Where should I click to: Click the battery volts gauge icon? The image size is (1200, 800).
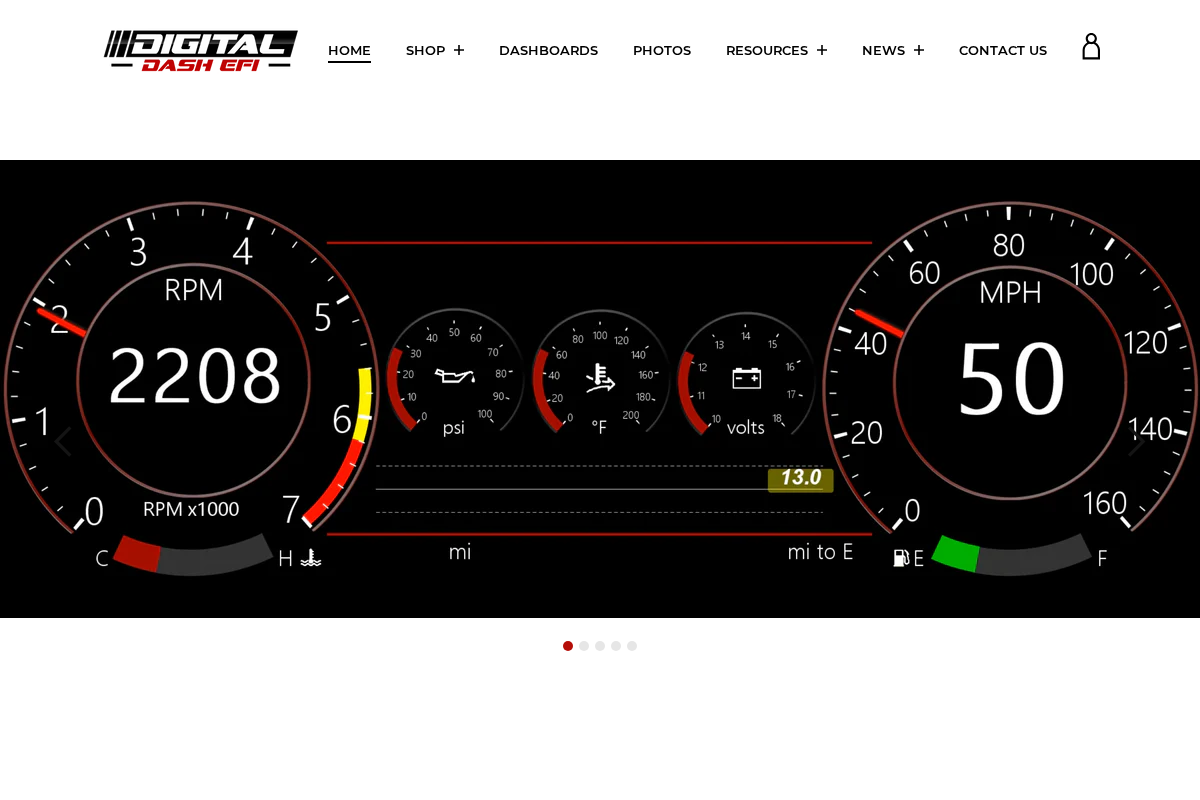745,378
